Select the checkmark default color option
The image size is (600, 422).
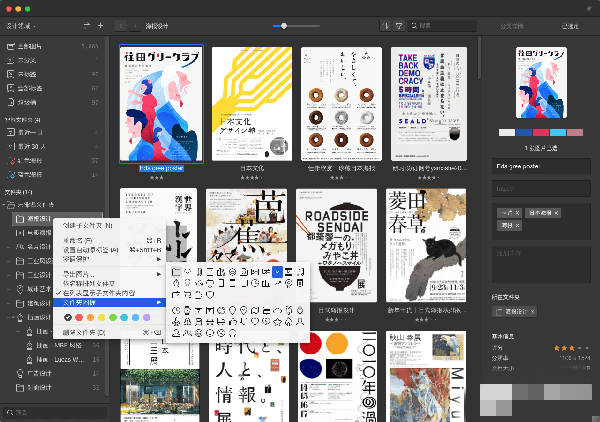click(66, 317)
